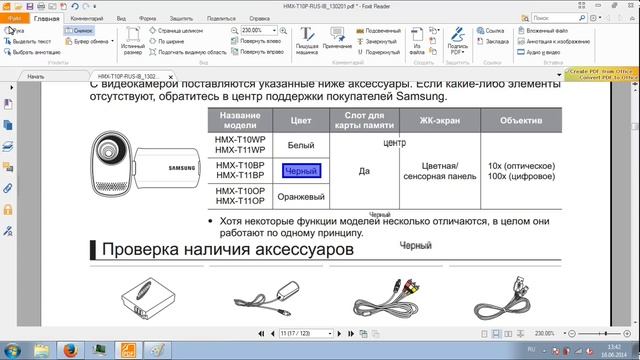This screenshot has width=640, height=360.
Task: Switch to the View (Вид) ribbon tab
Action: 121,18
